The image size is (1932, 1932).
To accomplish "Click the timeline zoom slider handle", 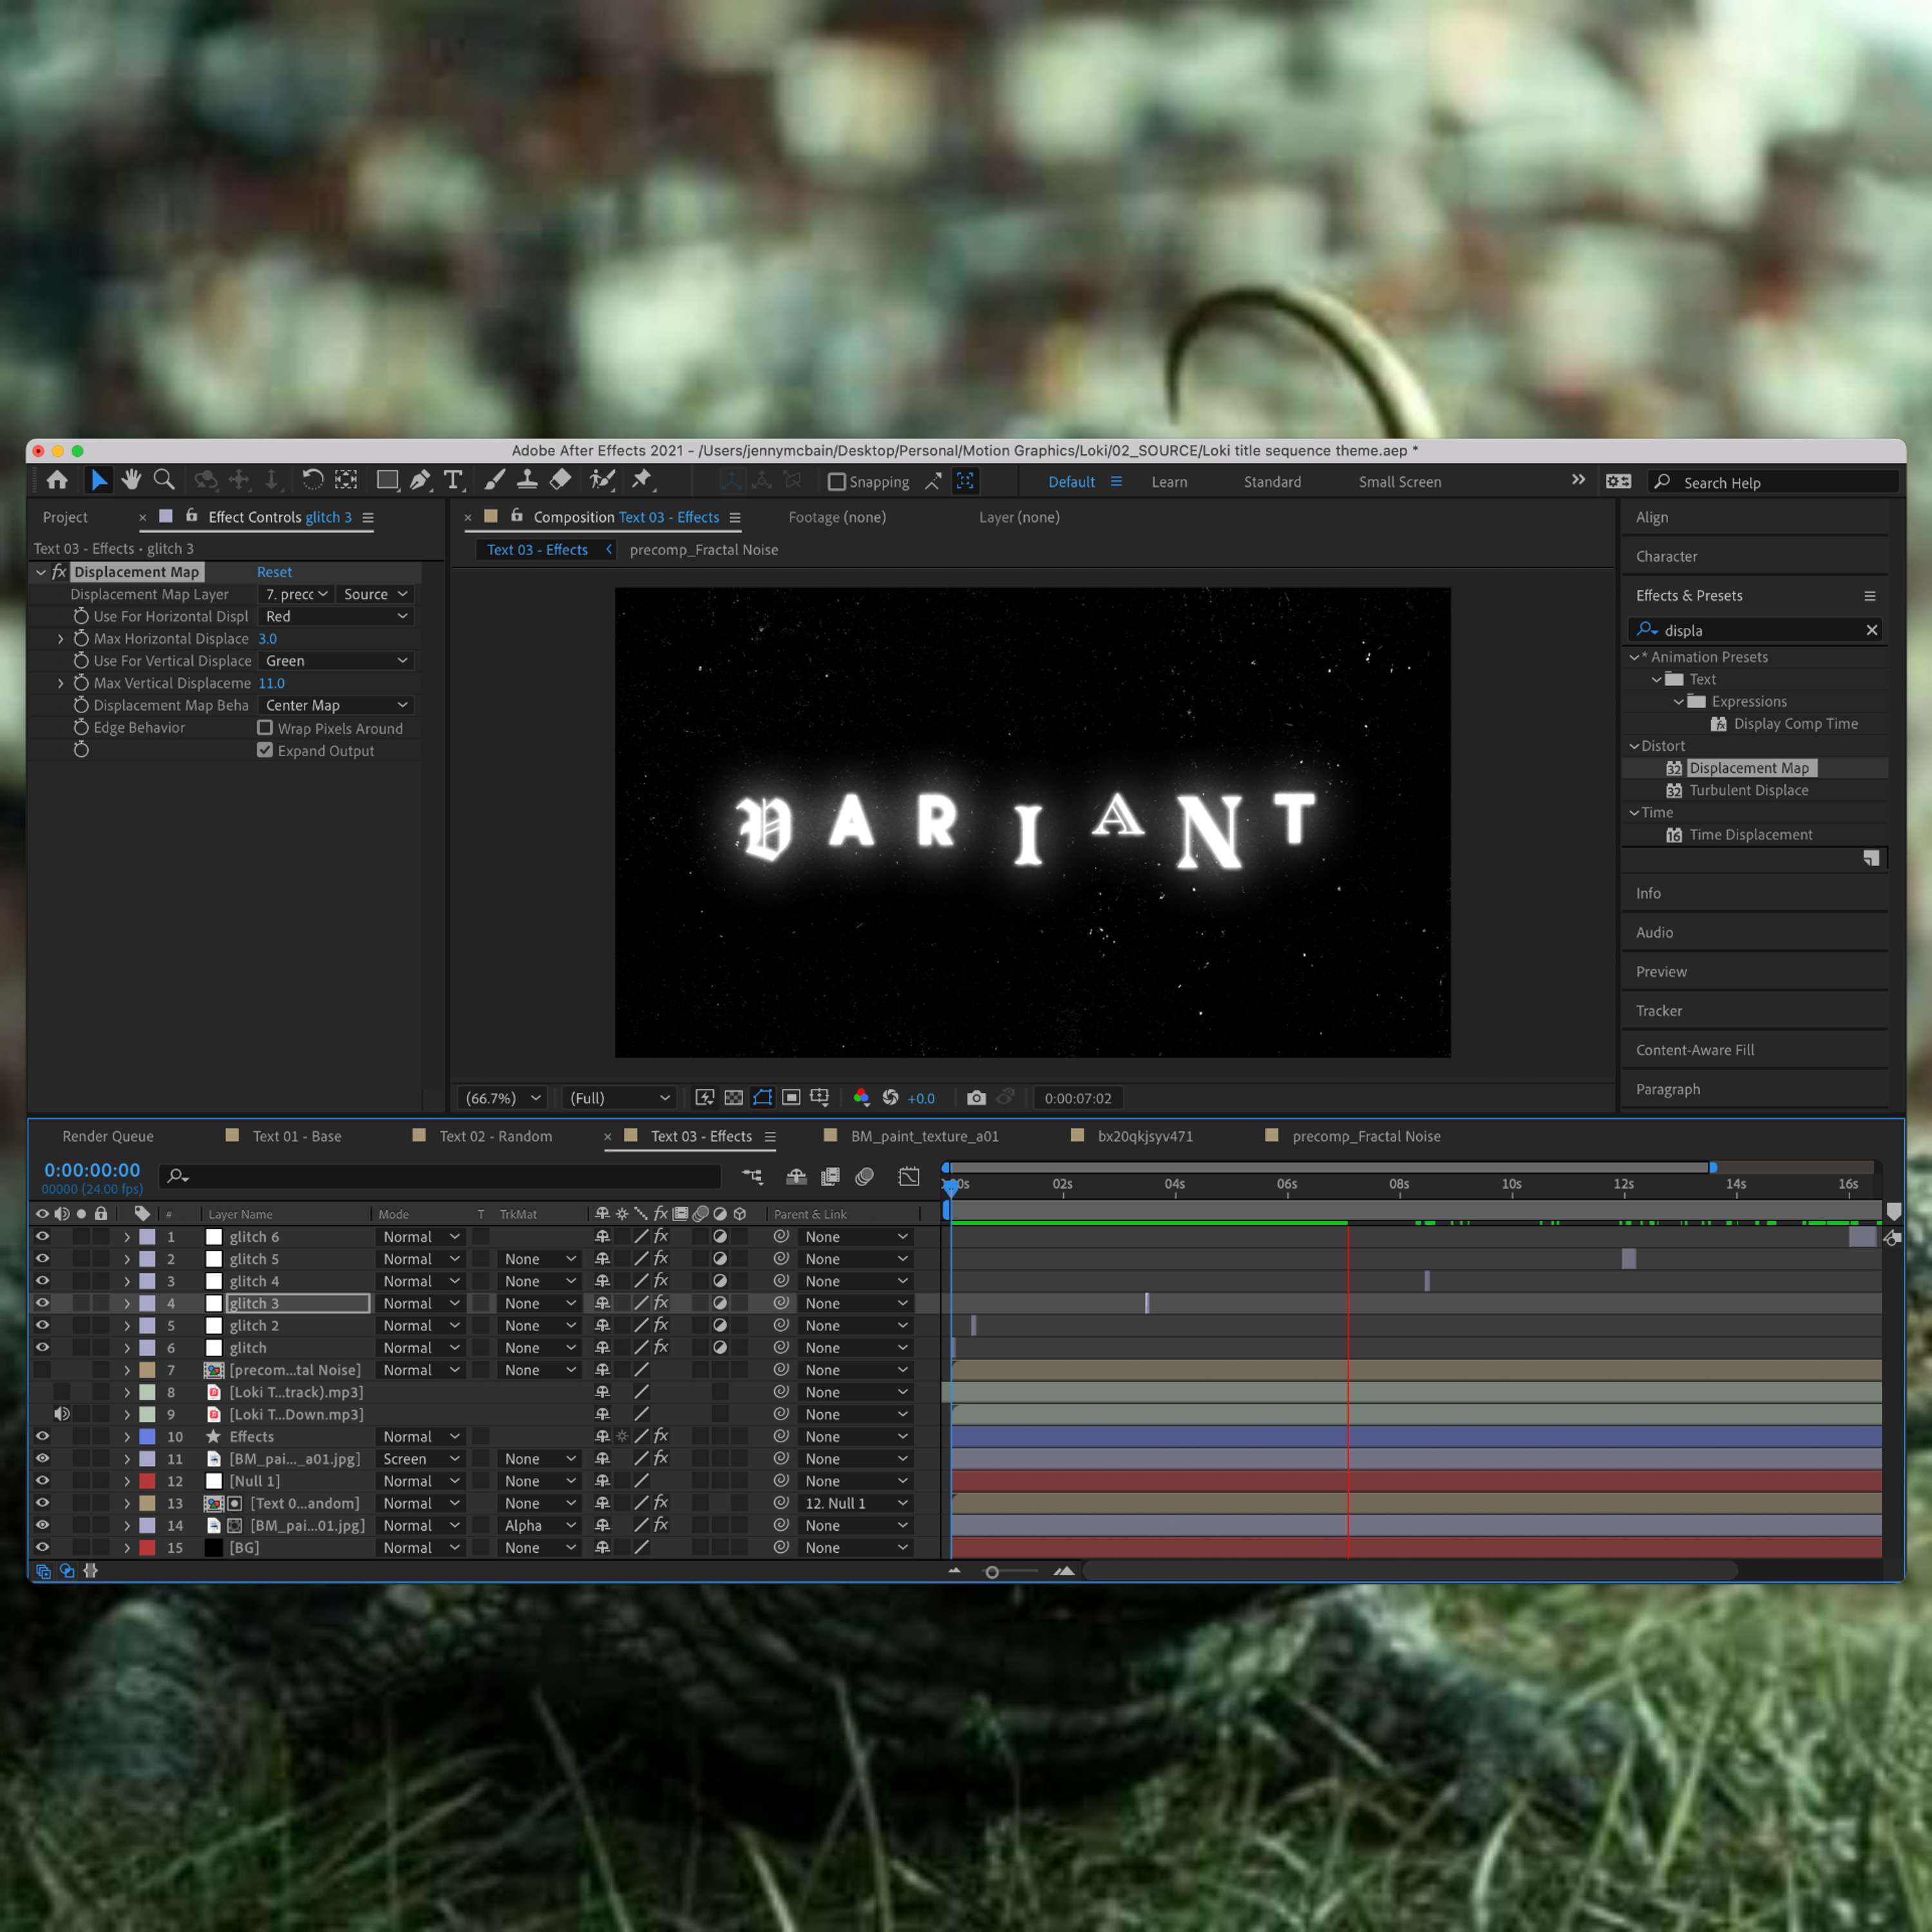I will 992,1572.
